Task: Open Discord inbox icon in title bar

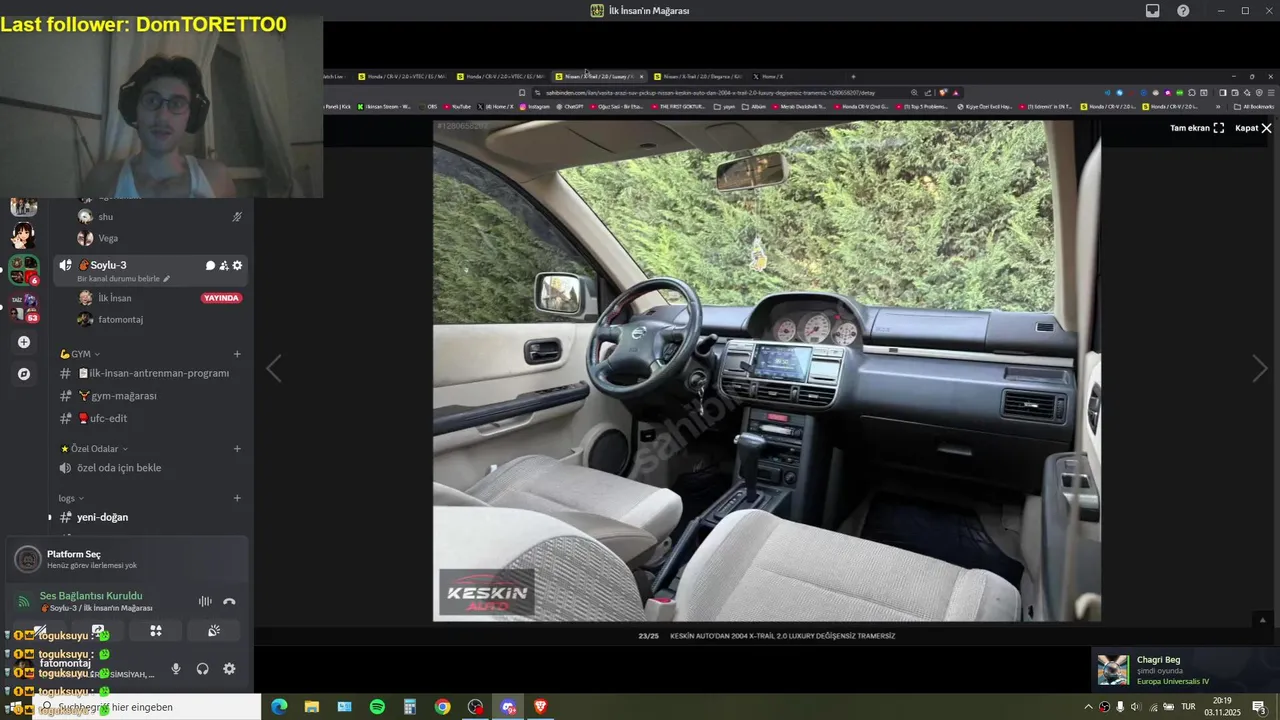Action: click(1153, 11)
